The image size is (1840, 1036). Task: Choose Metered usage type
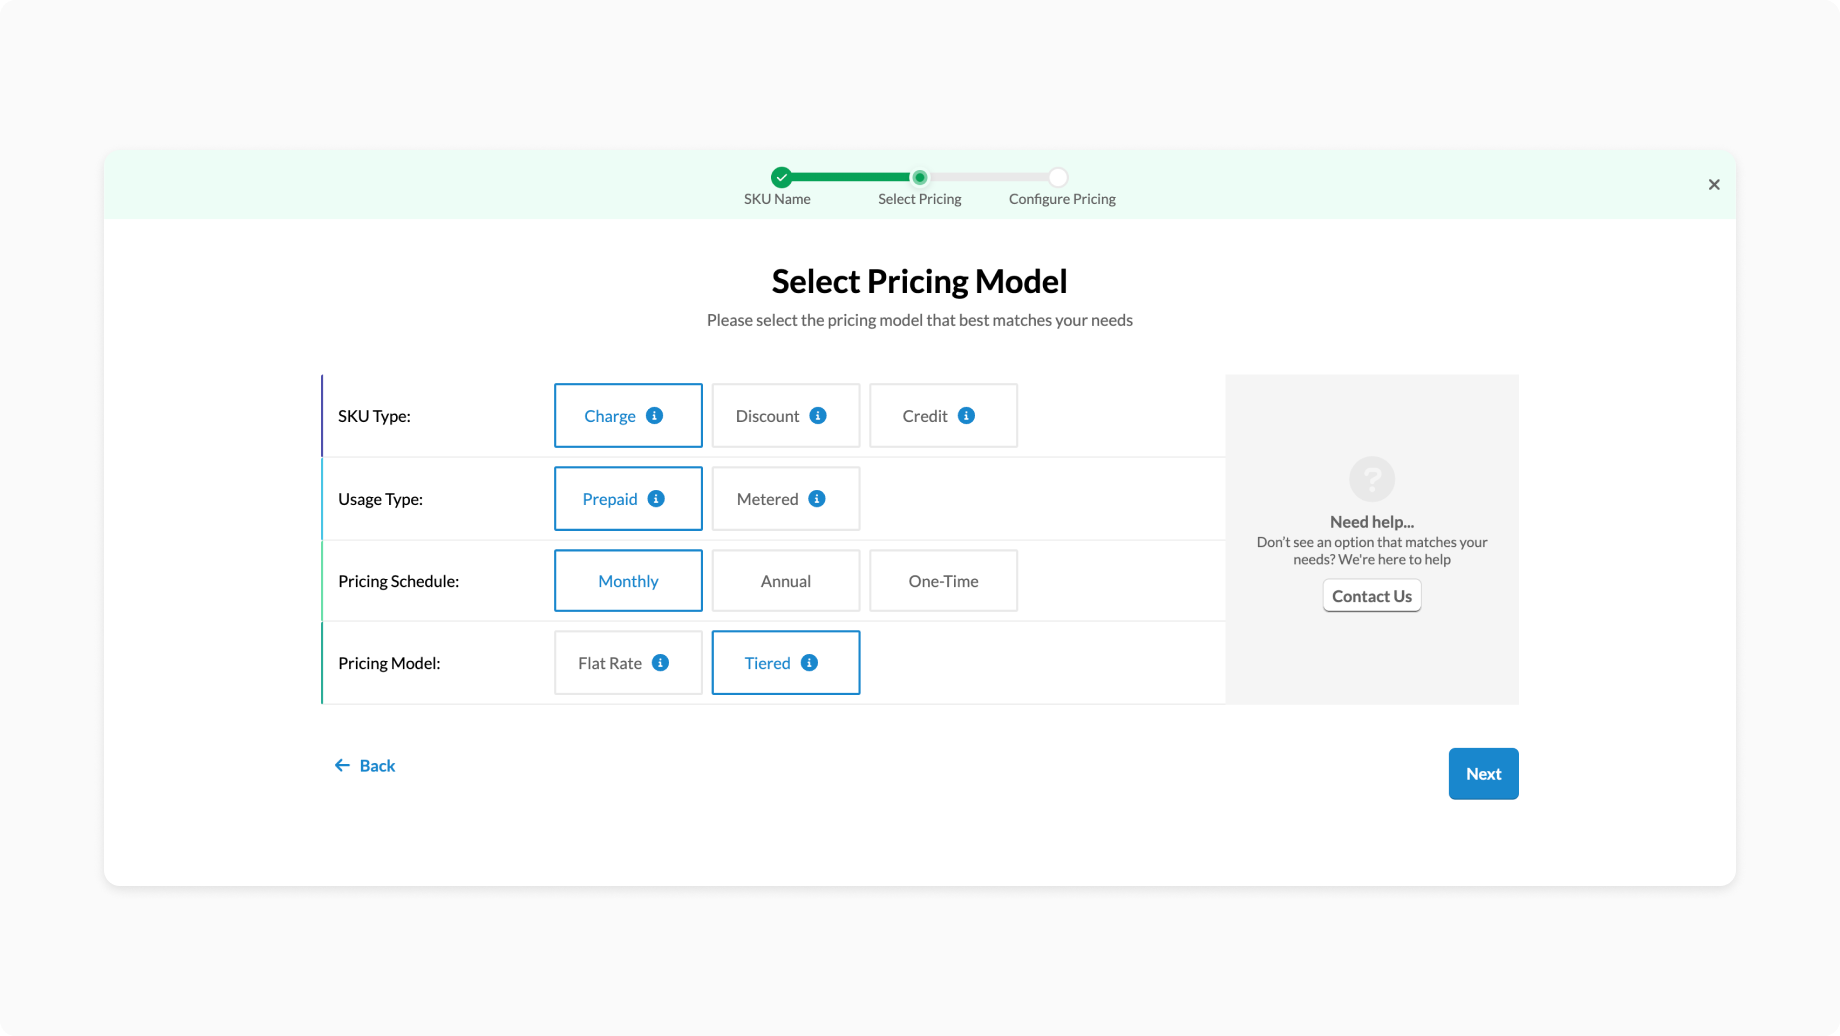(x=766, y=499)
